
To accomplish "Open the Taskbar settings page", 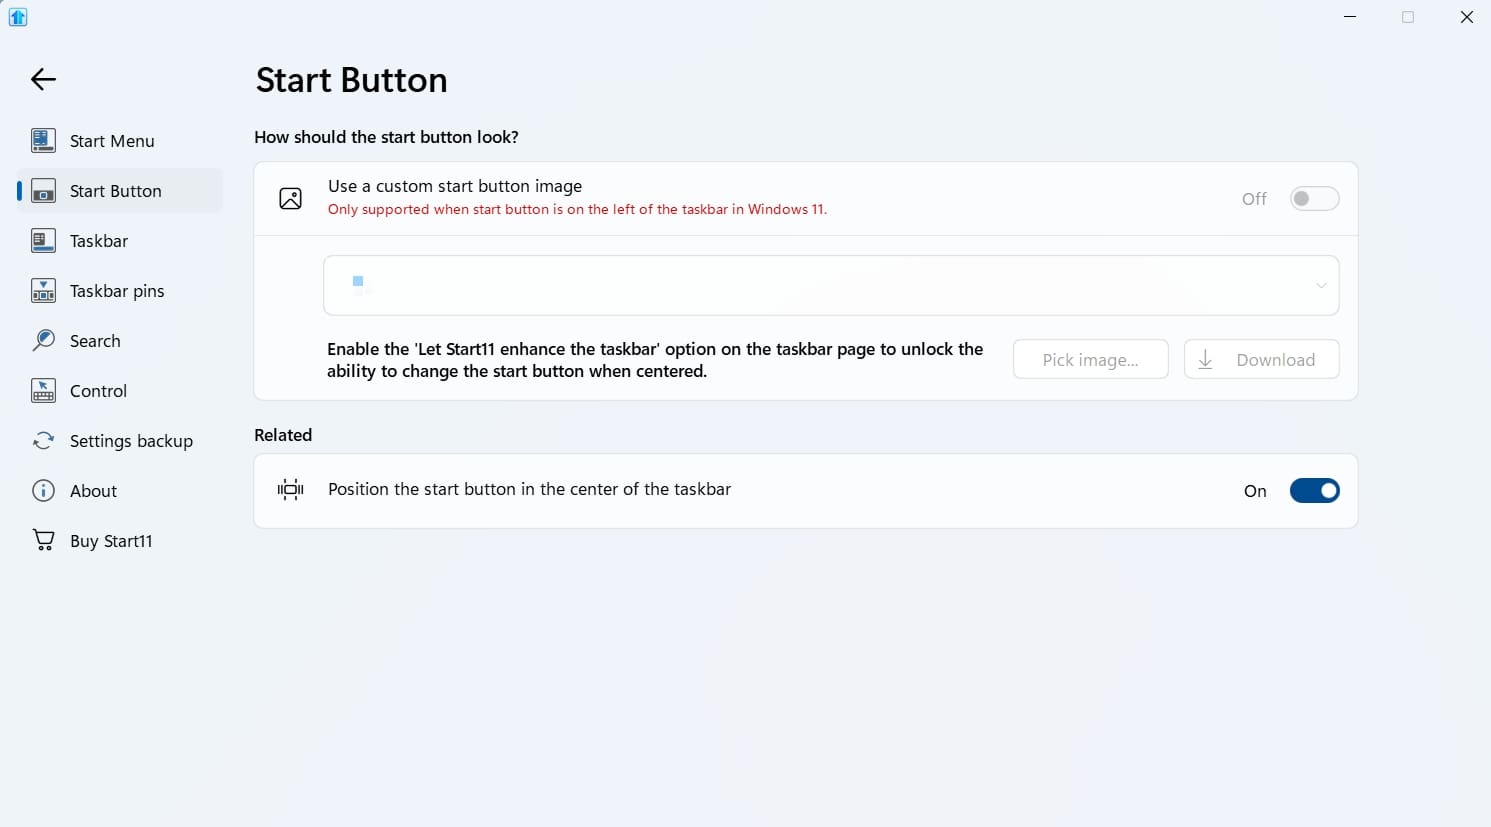I will click(x=99, y=241).
